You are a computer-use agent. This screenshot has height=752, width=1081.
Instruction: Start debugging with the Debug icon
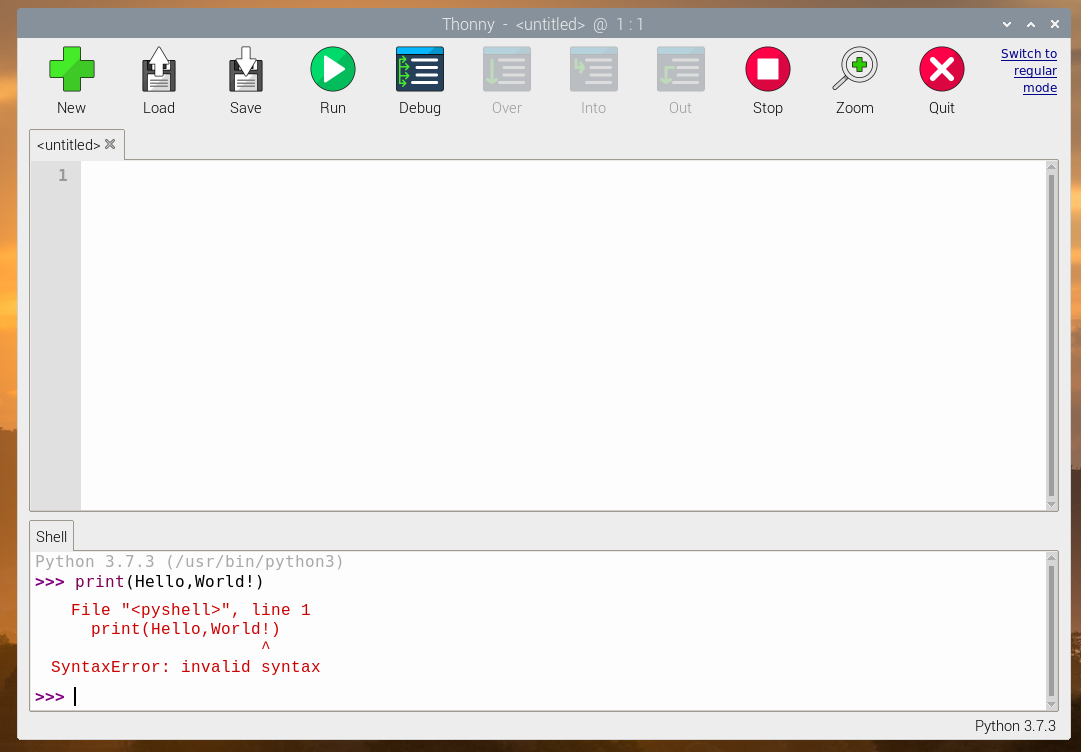click(420, 70)
